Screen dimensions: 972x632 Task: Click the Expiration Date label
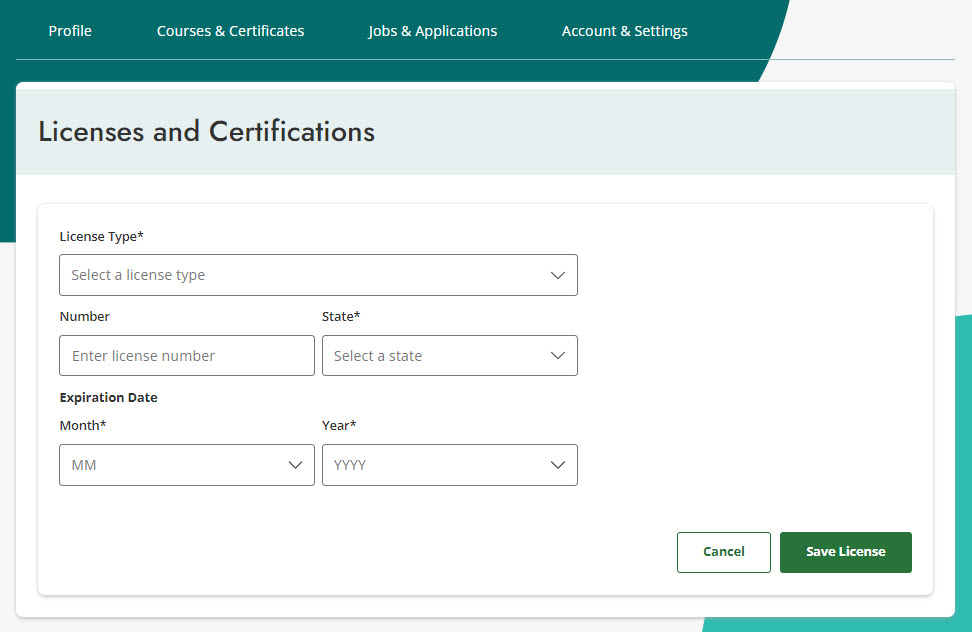(x=108, y=397)
